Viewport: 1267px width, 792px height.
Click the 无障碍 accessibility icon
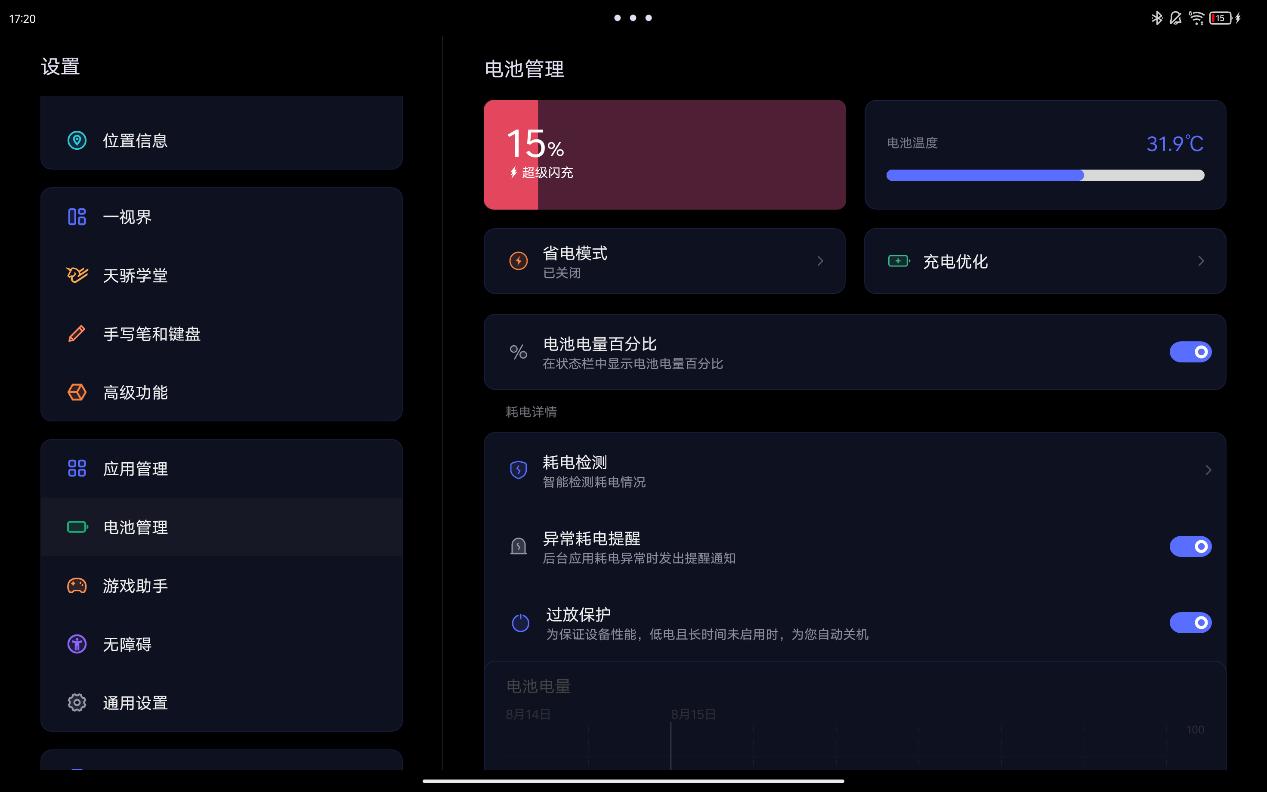click(x=77, y=644)
